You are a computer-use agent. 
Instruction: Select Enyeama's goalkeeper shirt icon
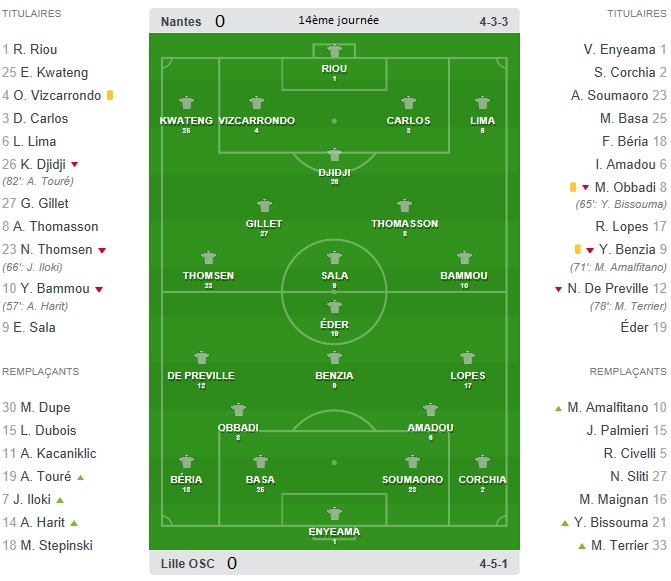pyautogui.click(x=334, y=514)
